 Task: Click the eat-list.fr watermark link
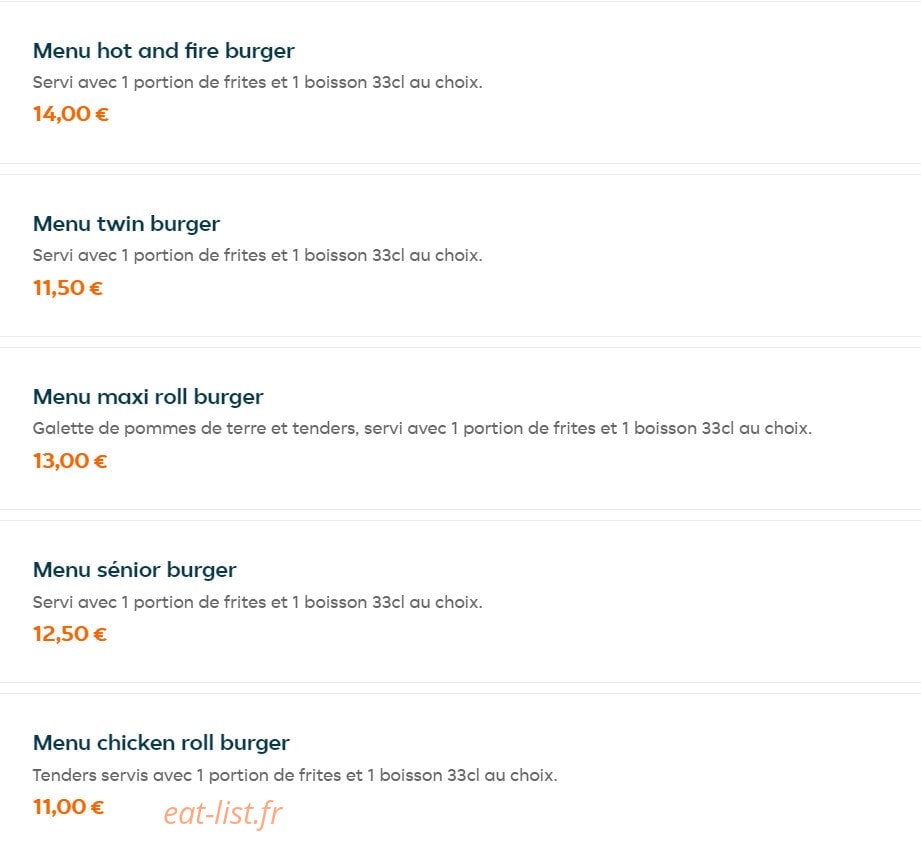(x=223, y=813)
